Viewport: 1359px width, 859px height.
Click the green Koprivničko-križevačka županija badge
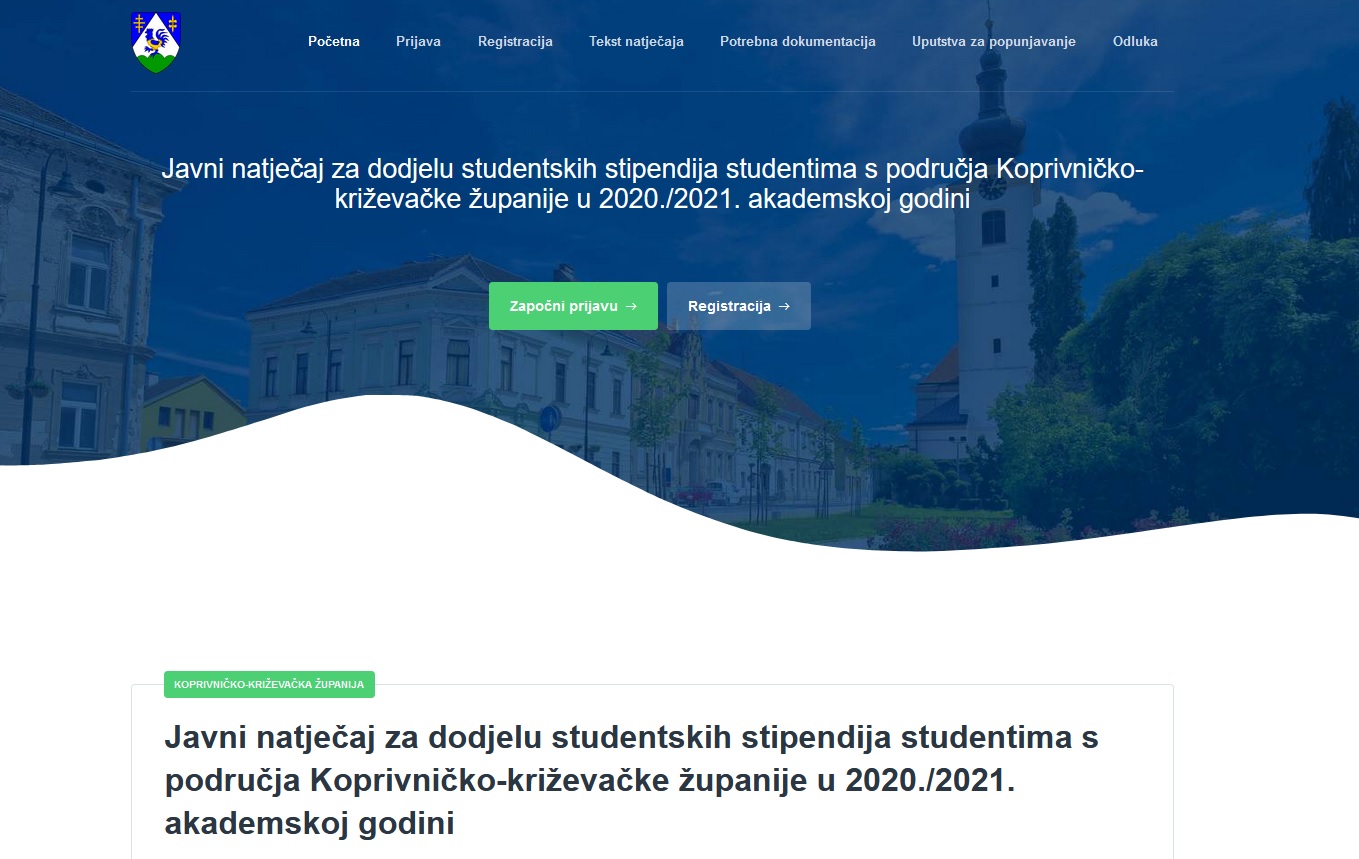coord(269,685)
